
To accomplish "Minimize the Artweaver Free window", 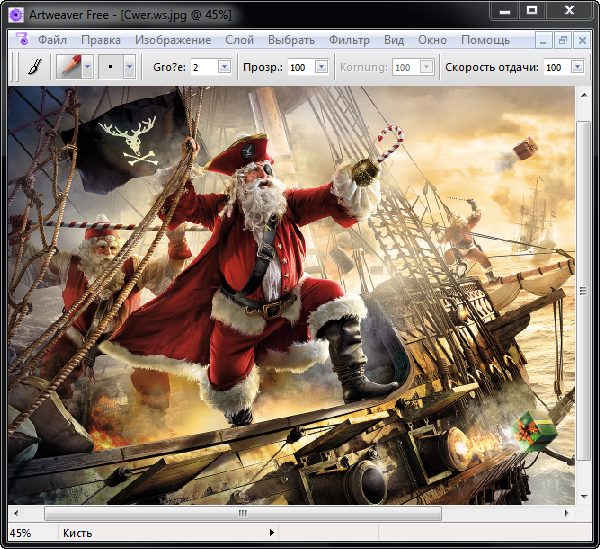I will point(505,11).
